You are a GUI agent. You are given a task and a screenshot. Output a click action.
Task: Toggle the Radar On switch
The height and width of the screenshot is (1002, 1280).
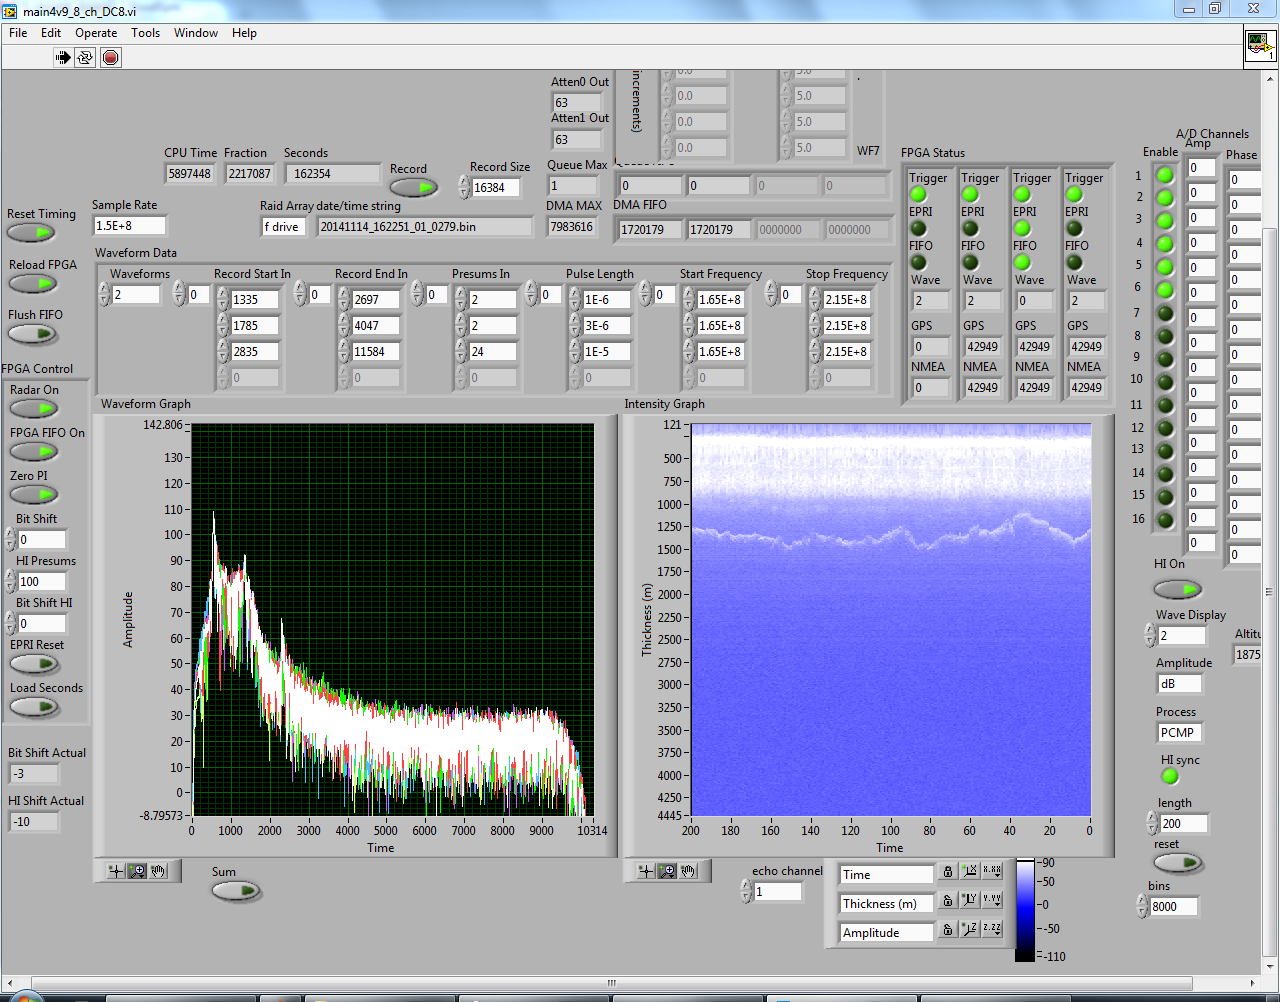click(33, 409)
